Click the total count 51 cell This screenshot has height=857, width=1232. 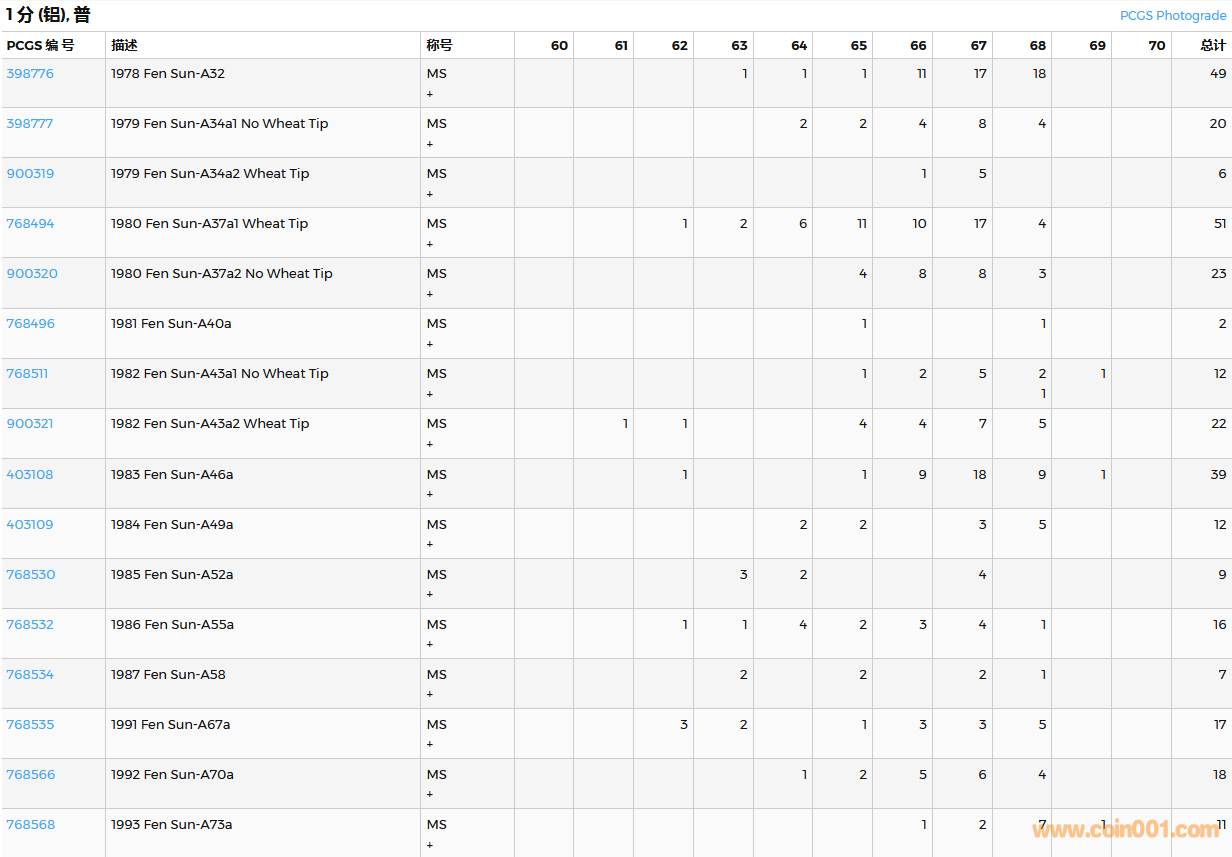coord(1219,224)
